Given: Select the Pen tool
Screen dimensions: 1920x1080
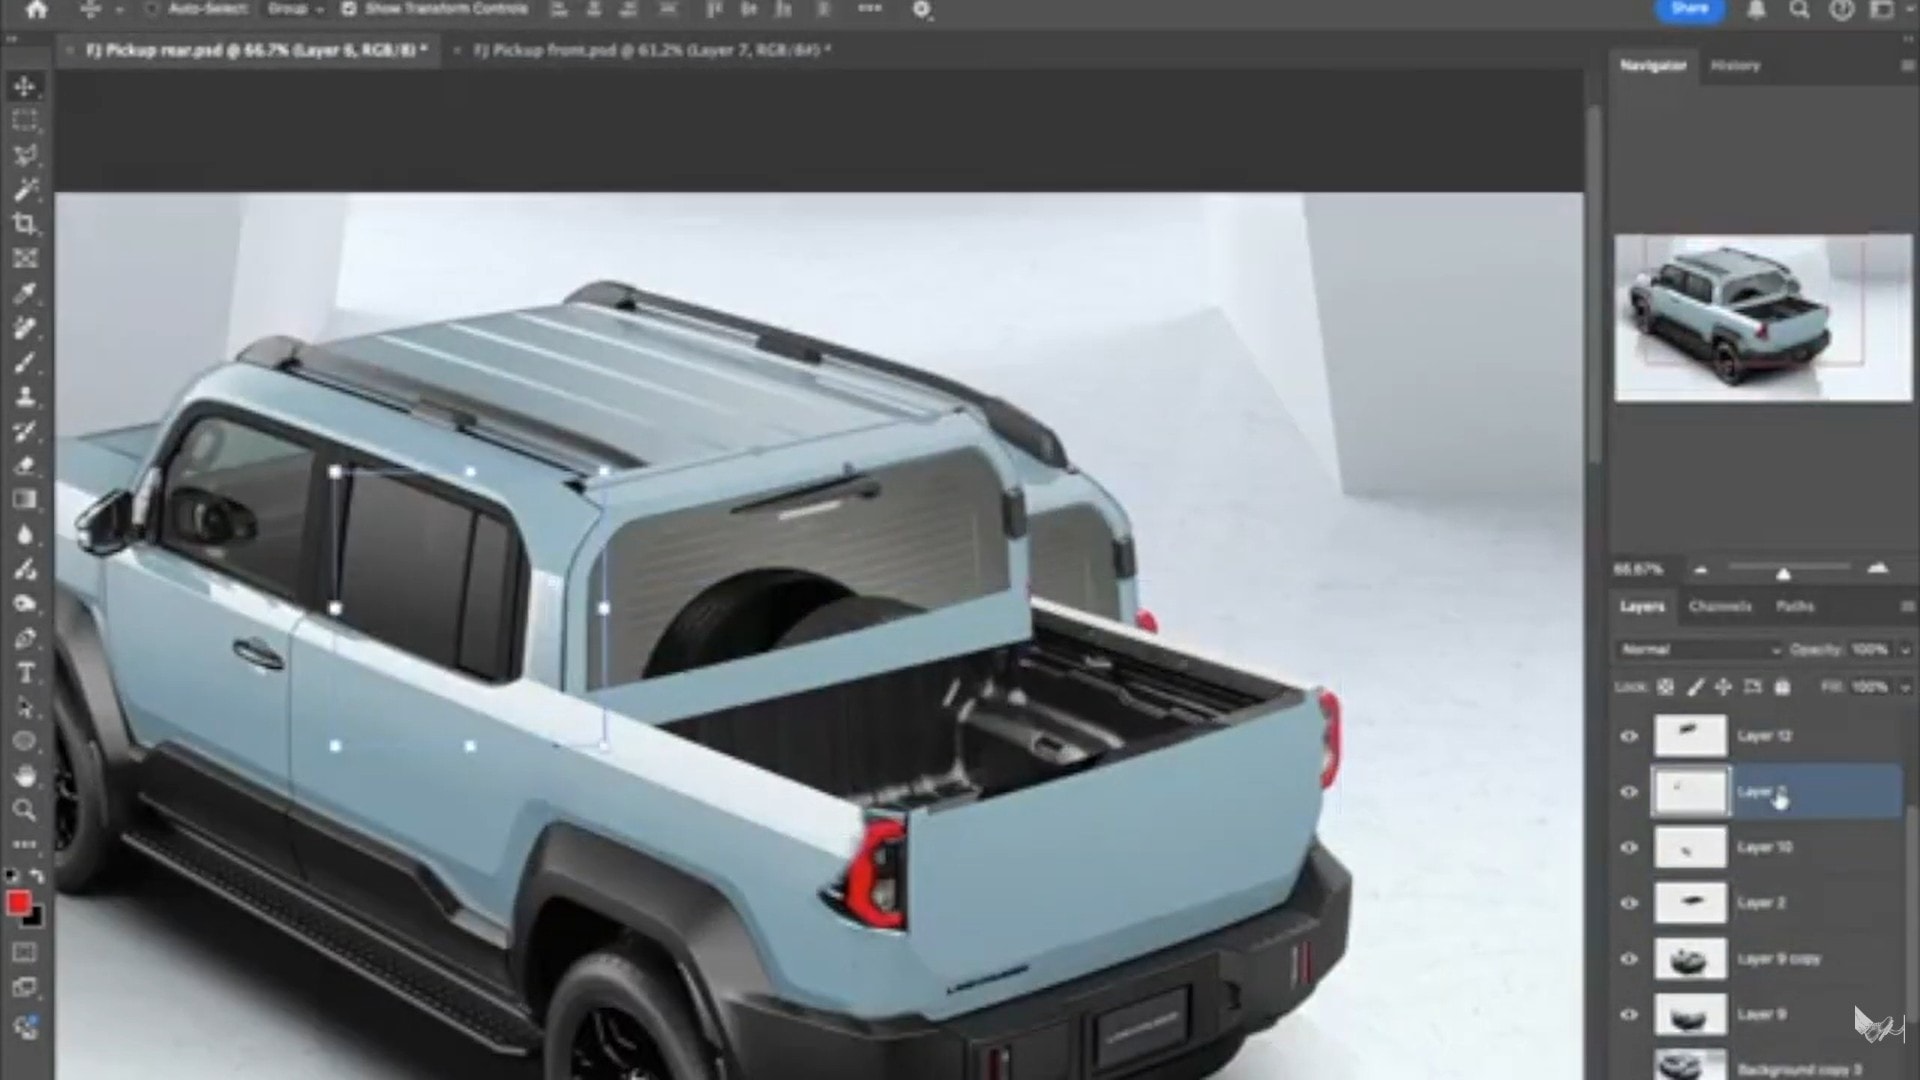Looking at the screenshot, I should pos(25,638).
